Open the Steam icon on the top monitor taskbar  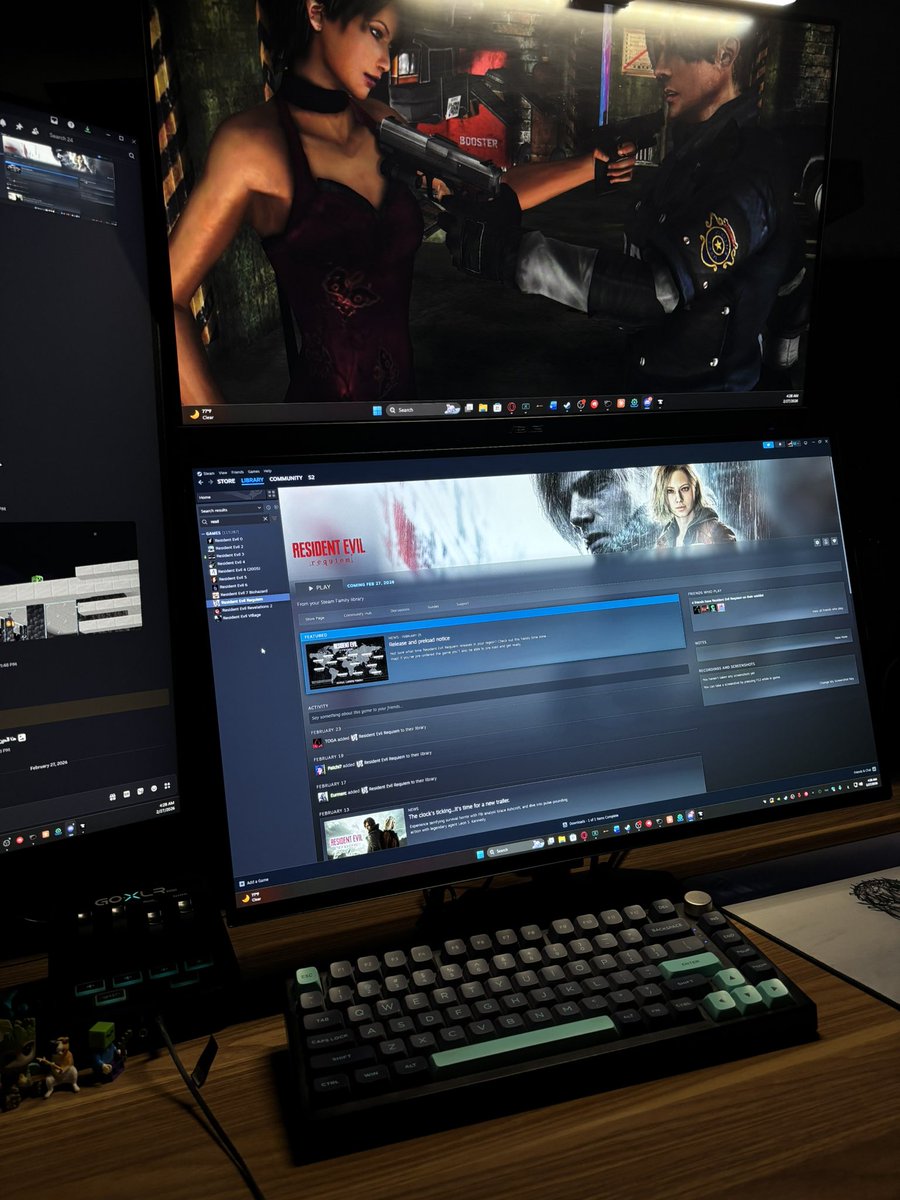coord(567,405)
